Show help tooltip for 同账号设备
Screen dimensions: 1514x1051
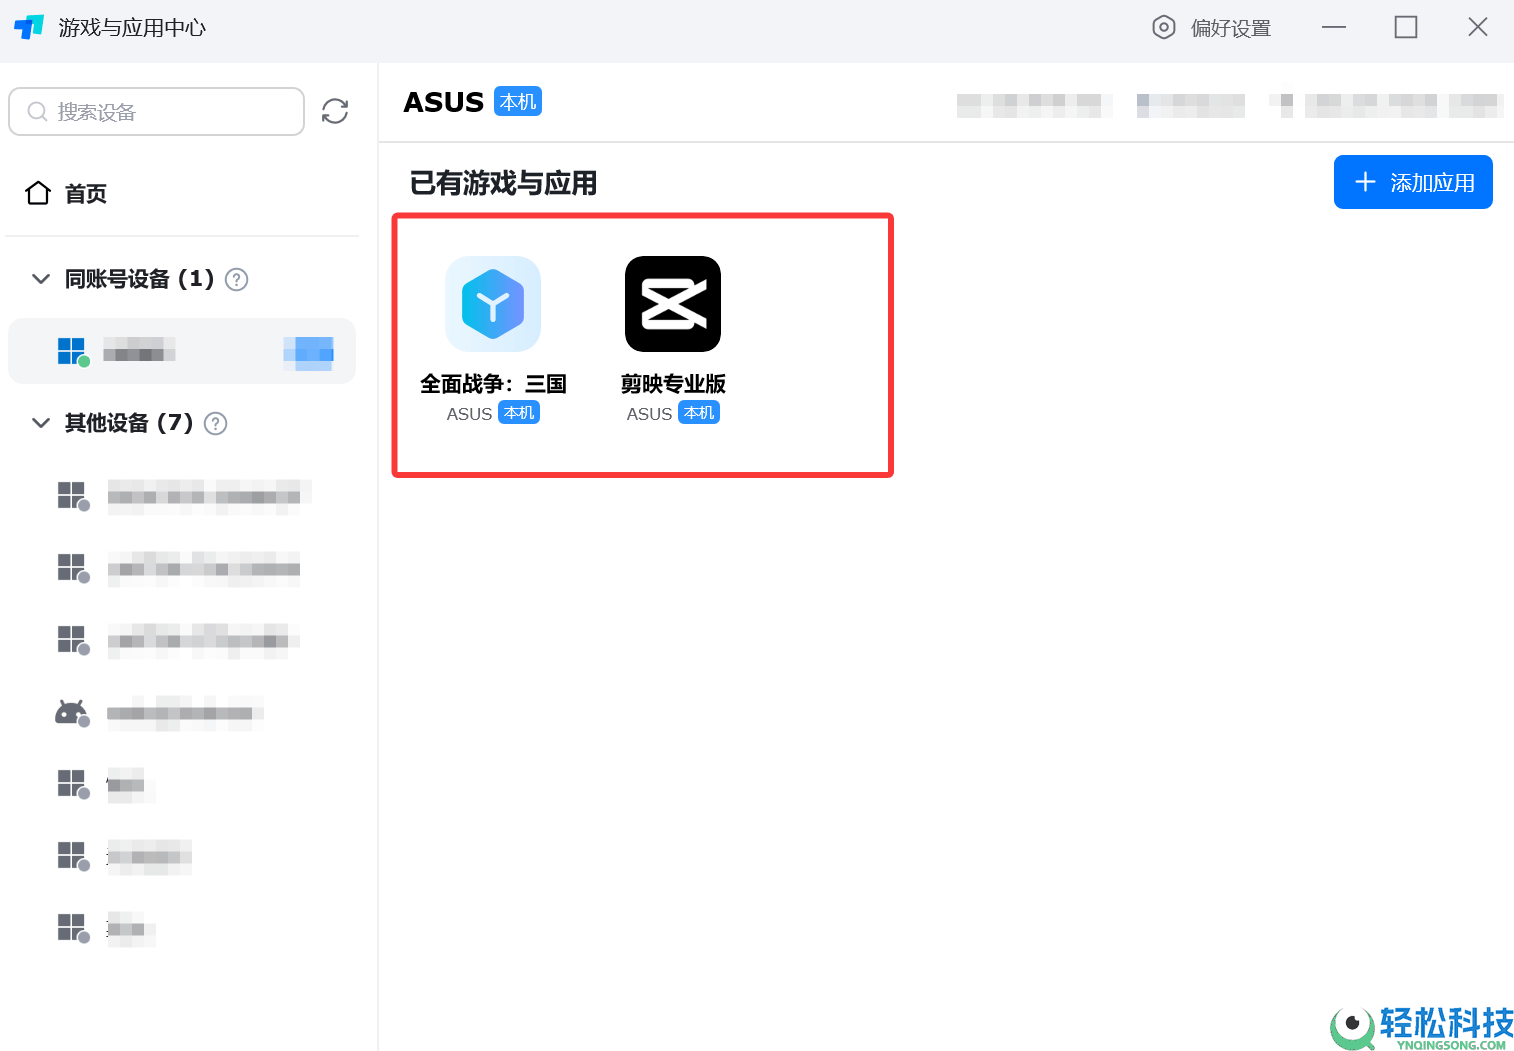coord(236,279)
